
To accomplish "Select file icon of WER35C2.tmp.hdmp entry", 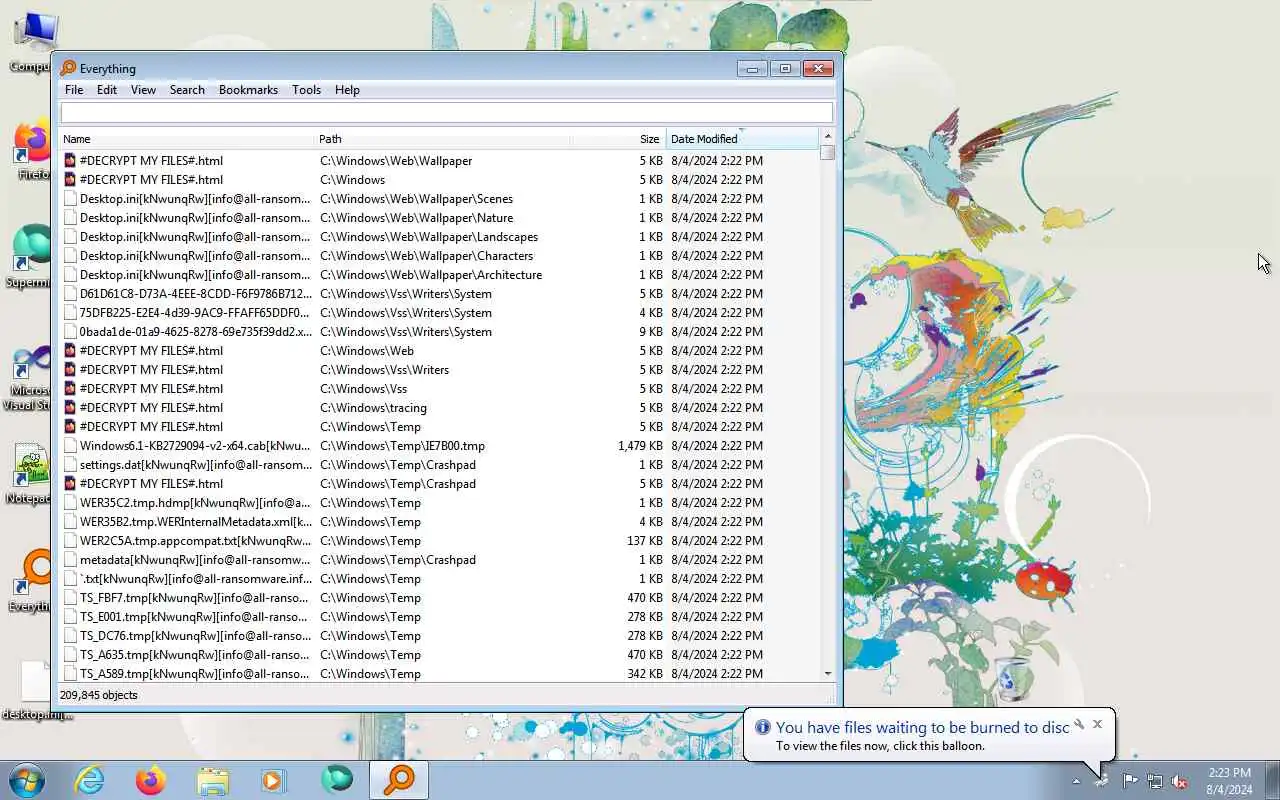I will (70, 502).
